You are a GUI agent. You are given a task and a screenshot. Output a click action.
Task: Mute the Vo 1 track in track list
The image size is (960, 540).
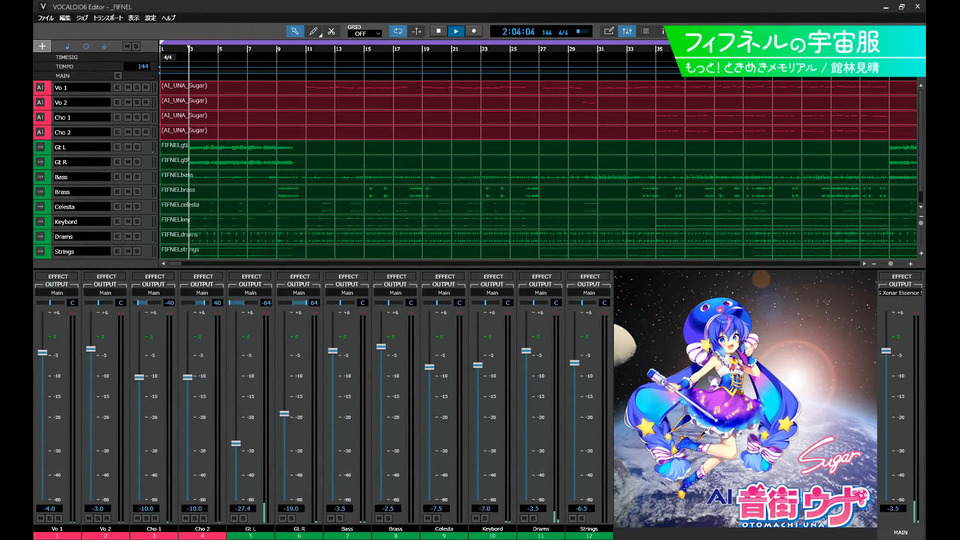point(127,88)
